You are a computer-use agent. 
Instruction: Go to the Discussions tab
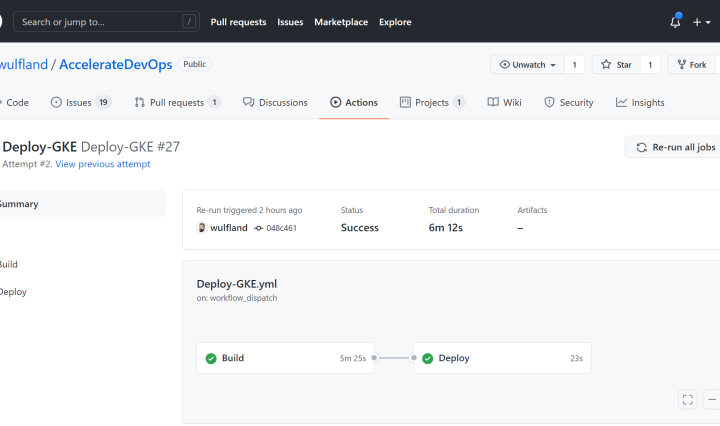[x=275, y=102]
